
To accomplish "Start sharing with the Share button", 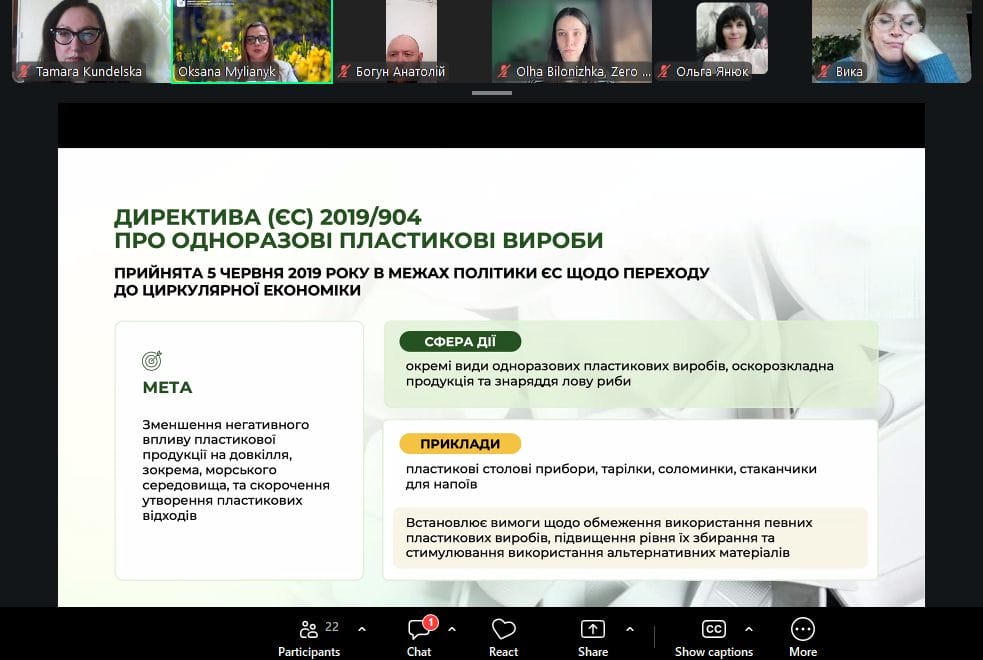I will point(592,636).
